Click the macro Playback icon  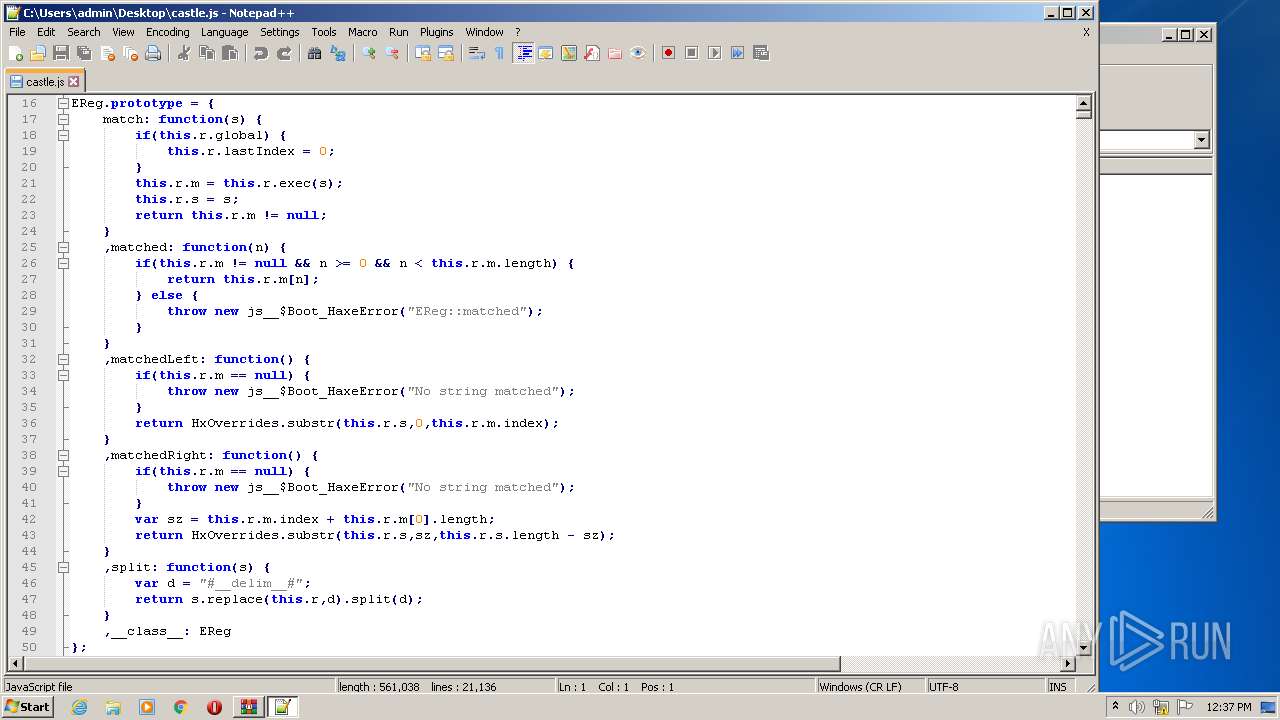click(x=714, y=53)
